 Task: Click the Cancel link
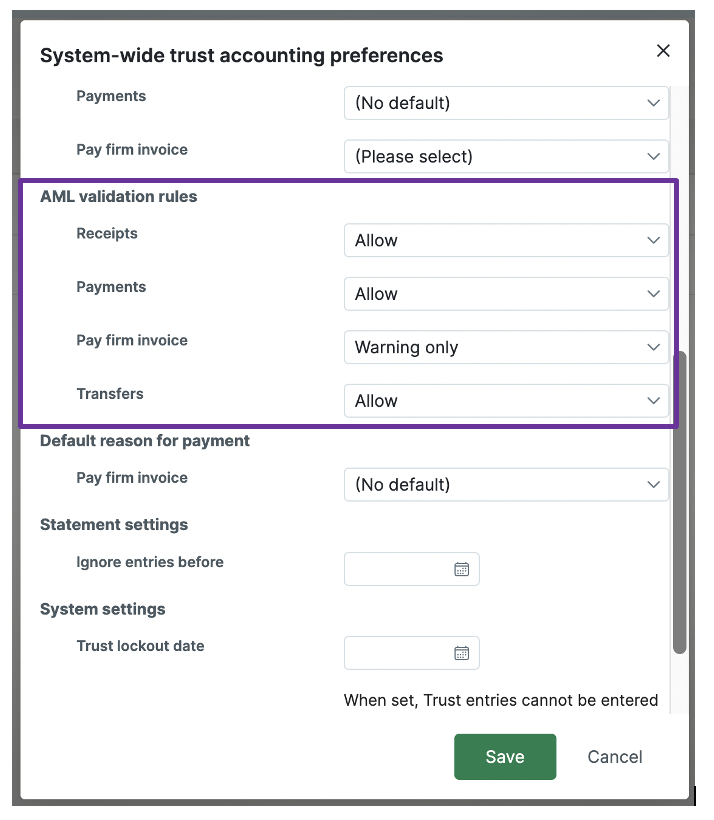point(614,757)
